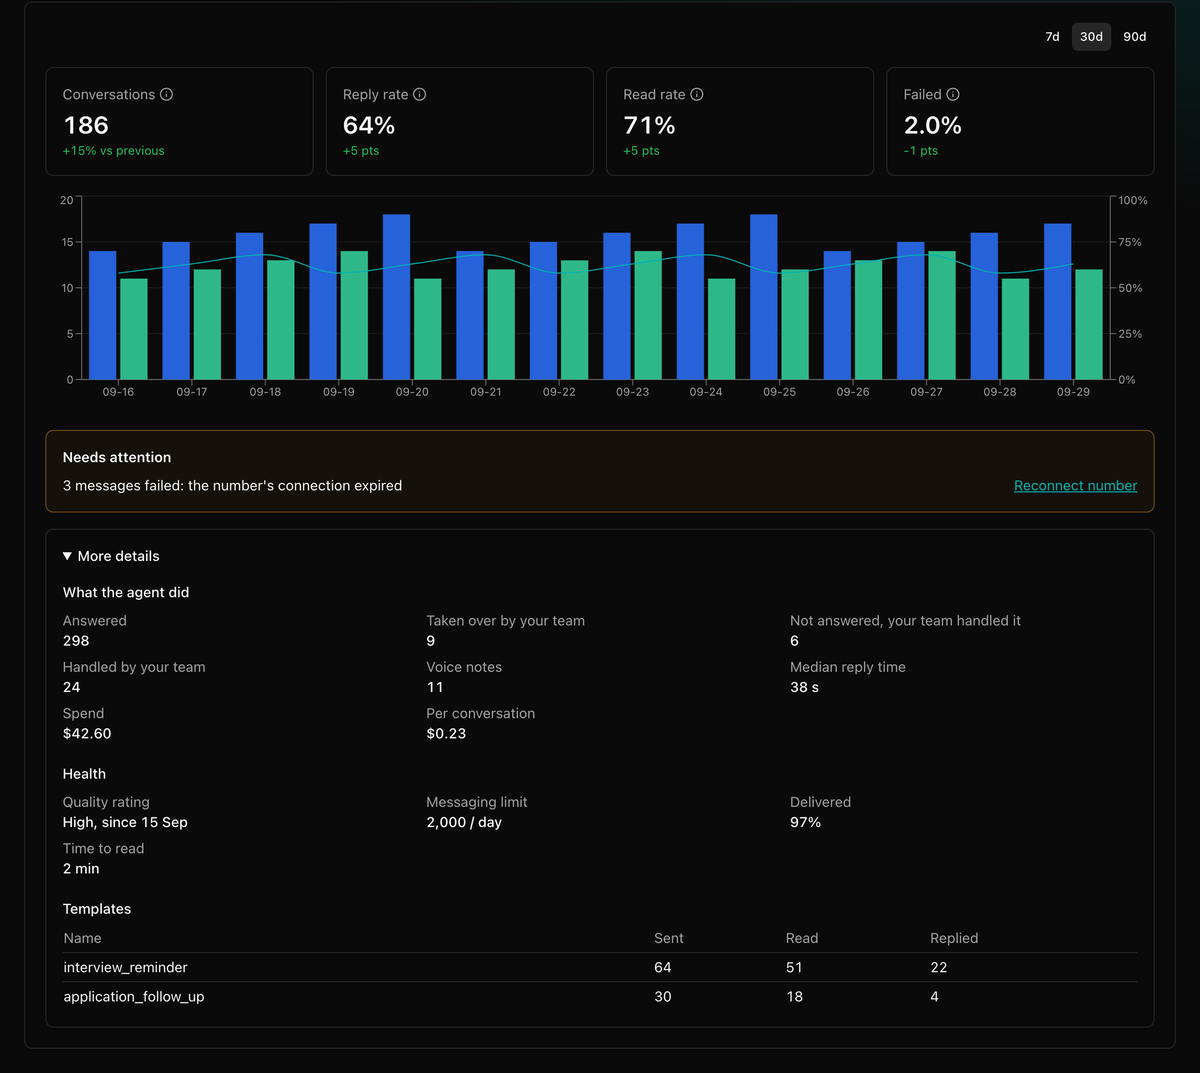Screen dimensions: 1200x1073
Task: Switch to the 90d time range
Action: [1135, 37]
